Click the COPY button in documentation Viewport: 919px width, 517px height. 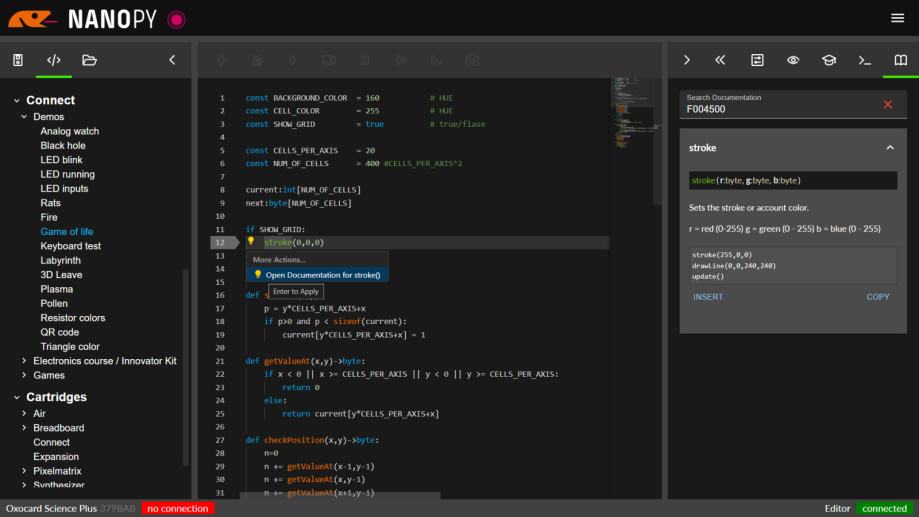pos(877,297)
